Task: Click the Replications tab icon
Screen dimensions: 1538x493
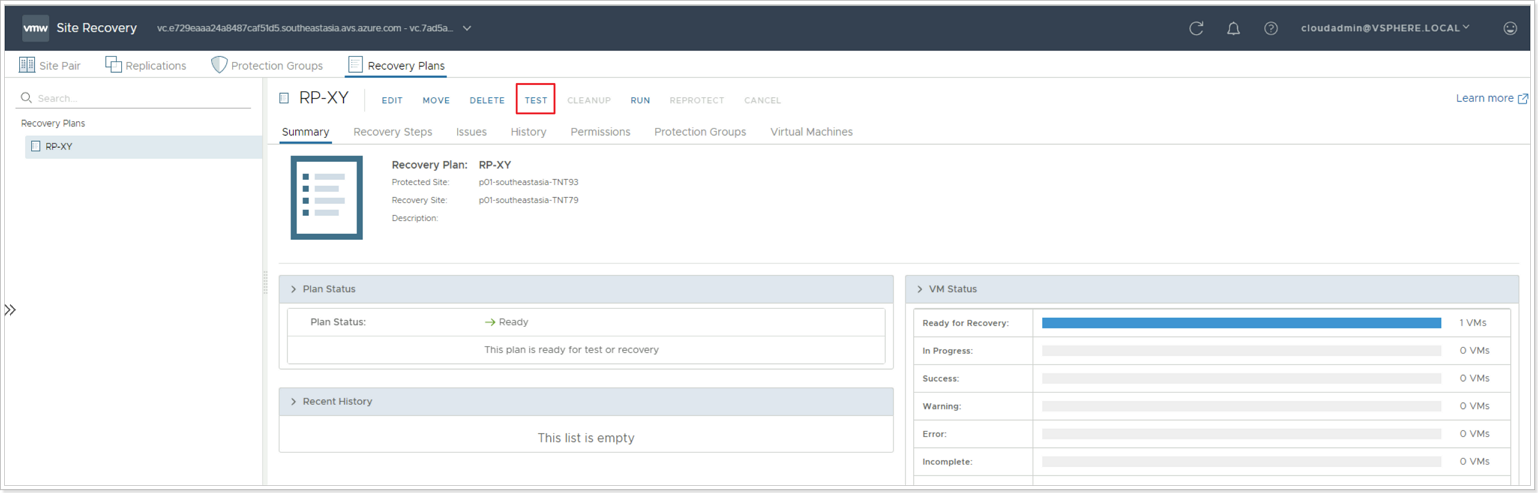Action: [x=113, y=65]
